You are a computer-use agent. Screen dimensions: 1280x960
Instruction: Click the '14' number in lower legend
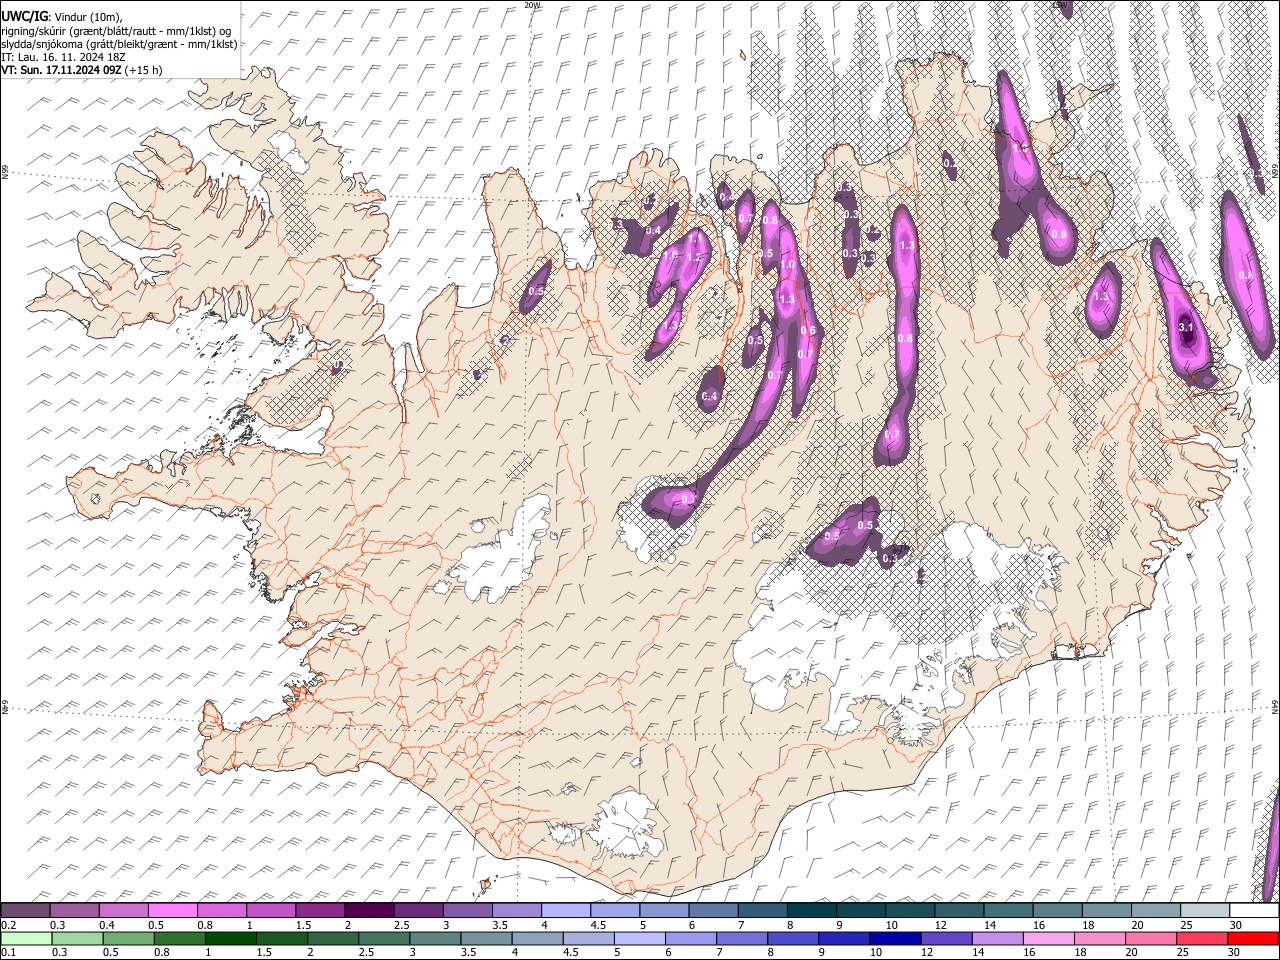pyautogui.click(x=979, y=952)
